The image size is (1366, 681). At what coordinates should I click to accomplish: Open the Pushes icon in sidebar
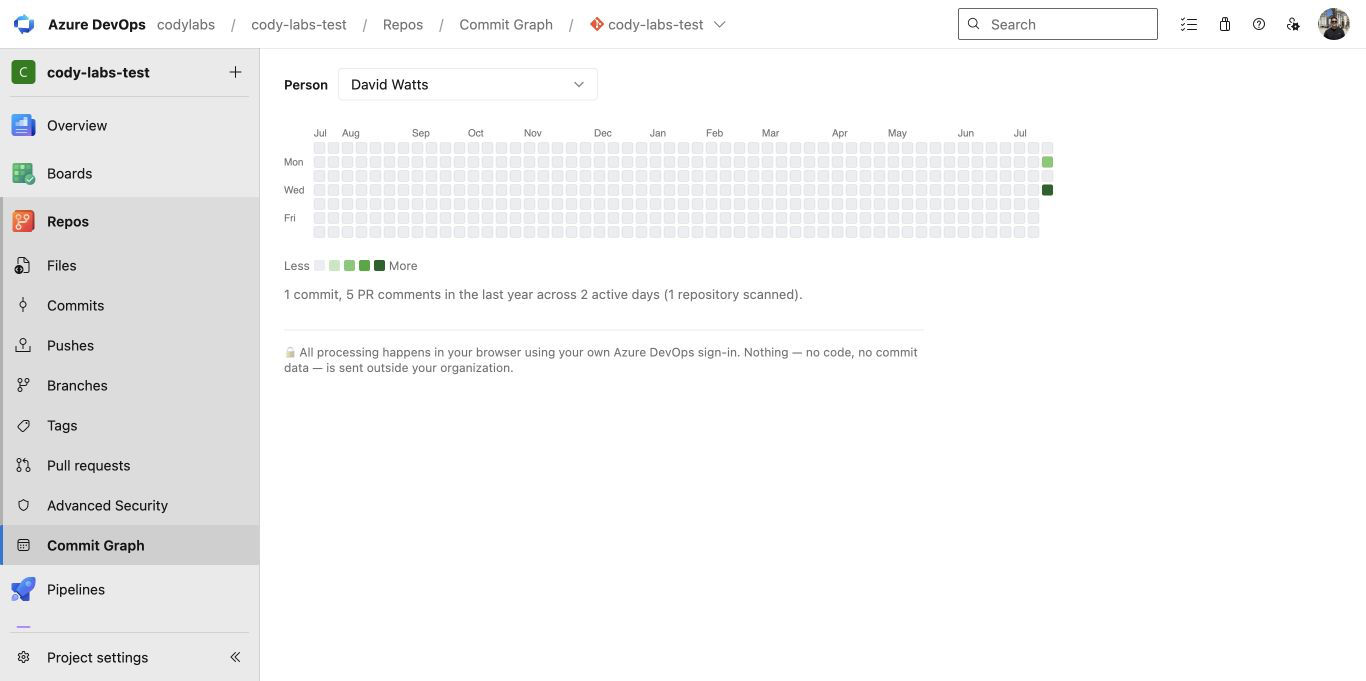(x=23, y=345)
